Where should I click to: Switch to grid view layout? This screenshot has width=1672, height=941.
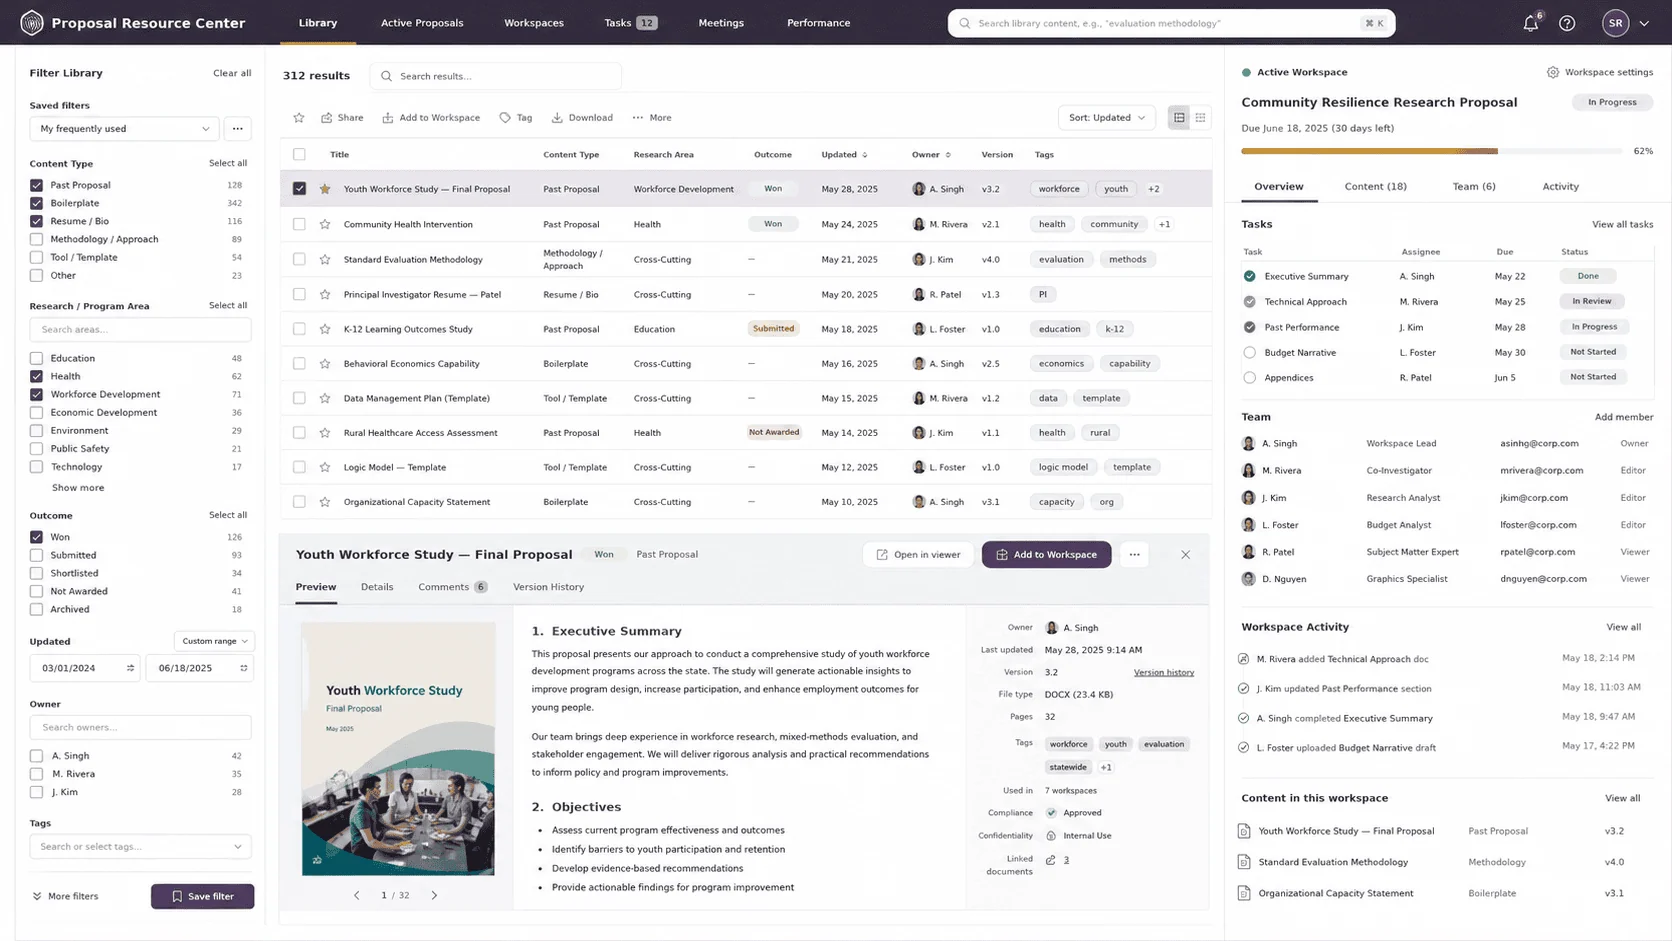[1200, 118]
